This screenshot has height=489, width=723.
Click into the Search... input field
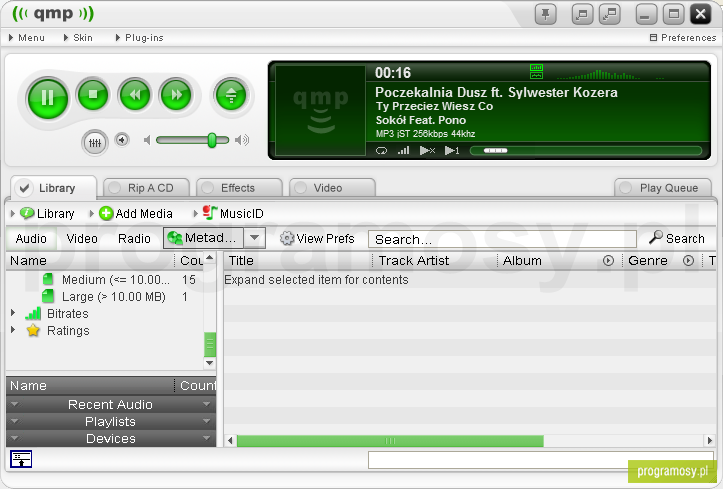click(x=502, y=239)
